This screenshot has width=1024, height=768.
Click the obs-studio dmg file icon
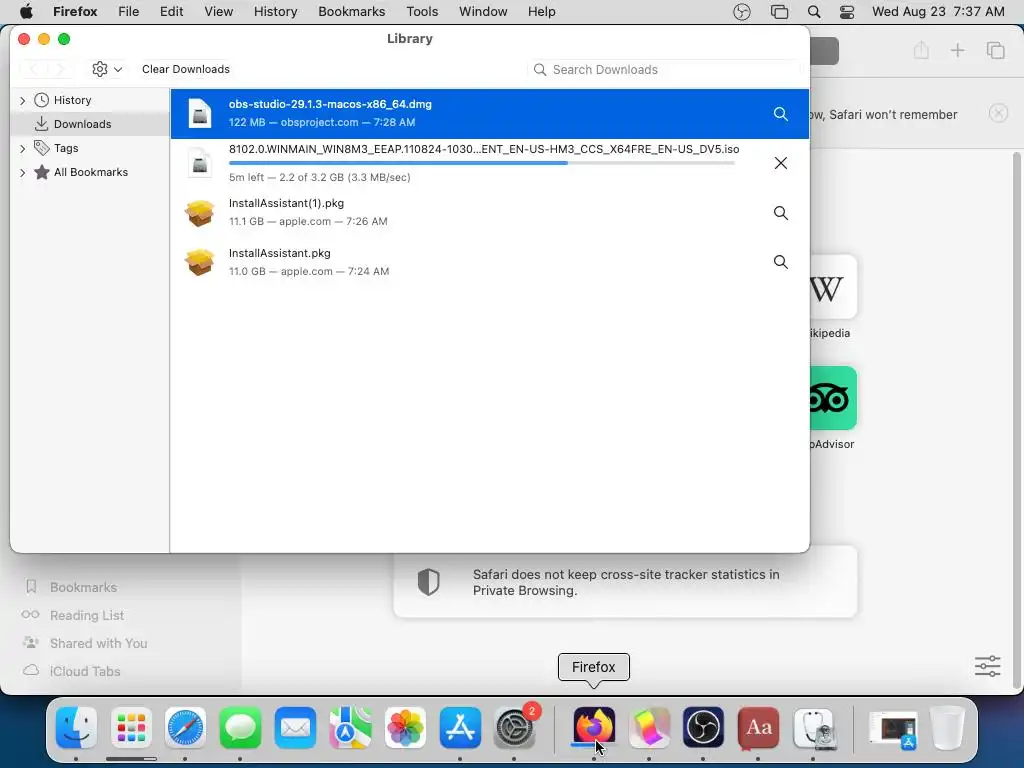[200, 114]
